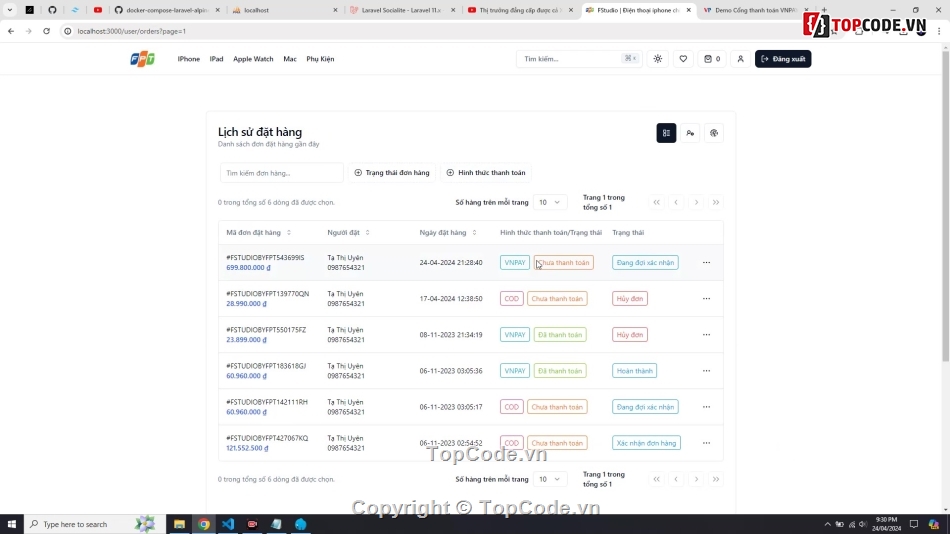Open the Windows Start menu
This screenshot has height=534, width=950.
(x=12, y=524)
